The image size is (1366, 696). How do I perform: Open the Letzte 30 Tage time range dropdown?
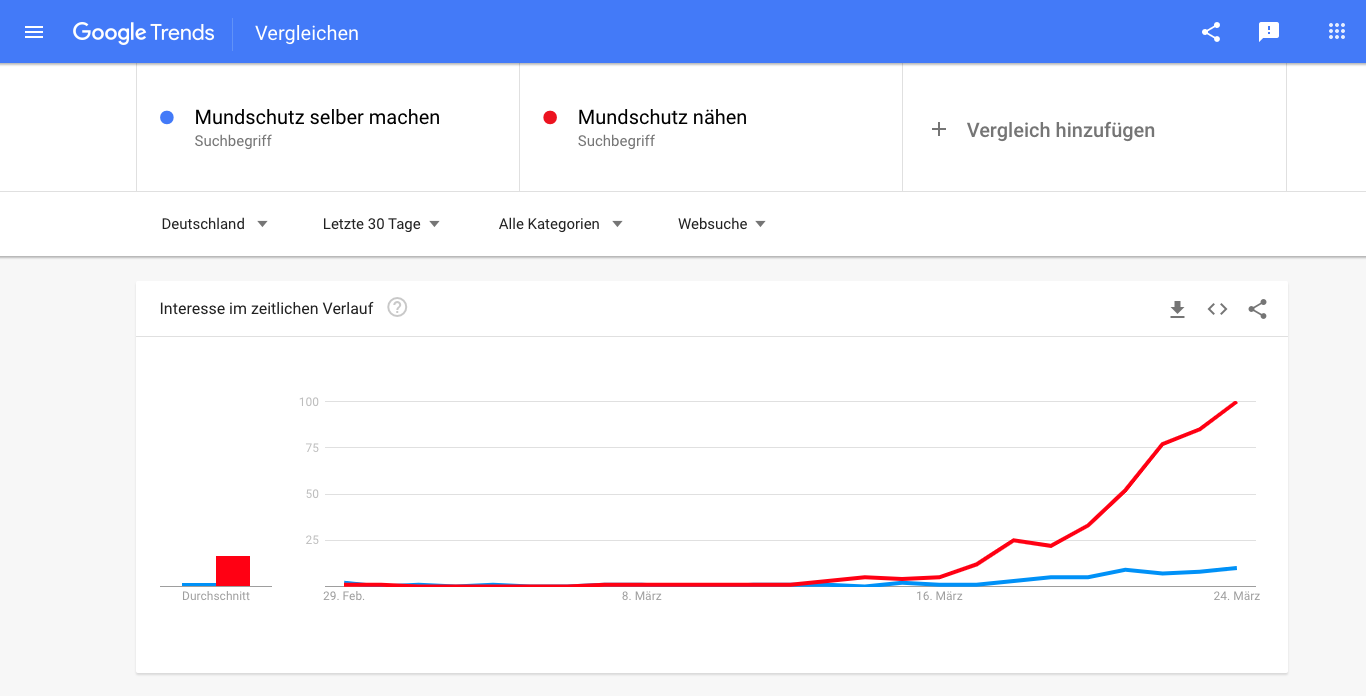pos(380,223)
